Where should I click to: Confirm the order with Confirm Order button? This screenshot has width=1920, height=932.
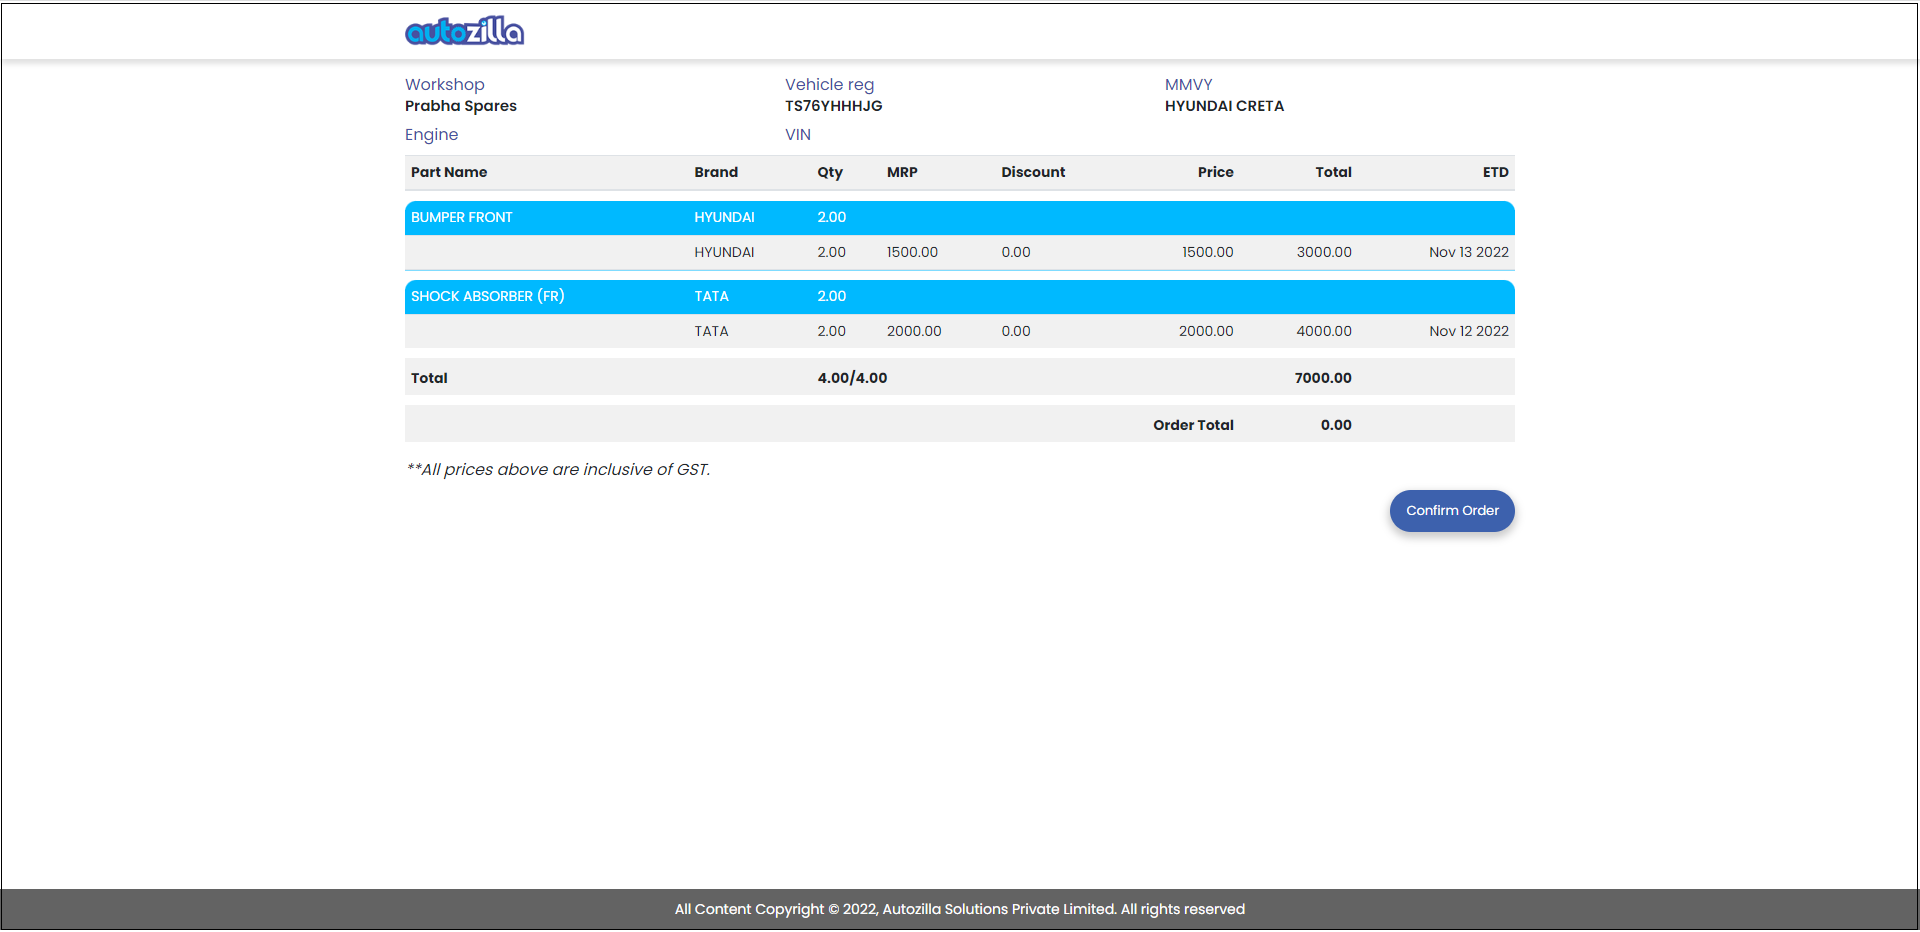(x=1452, y=511)
